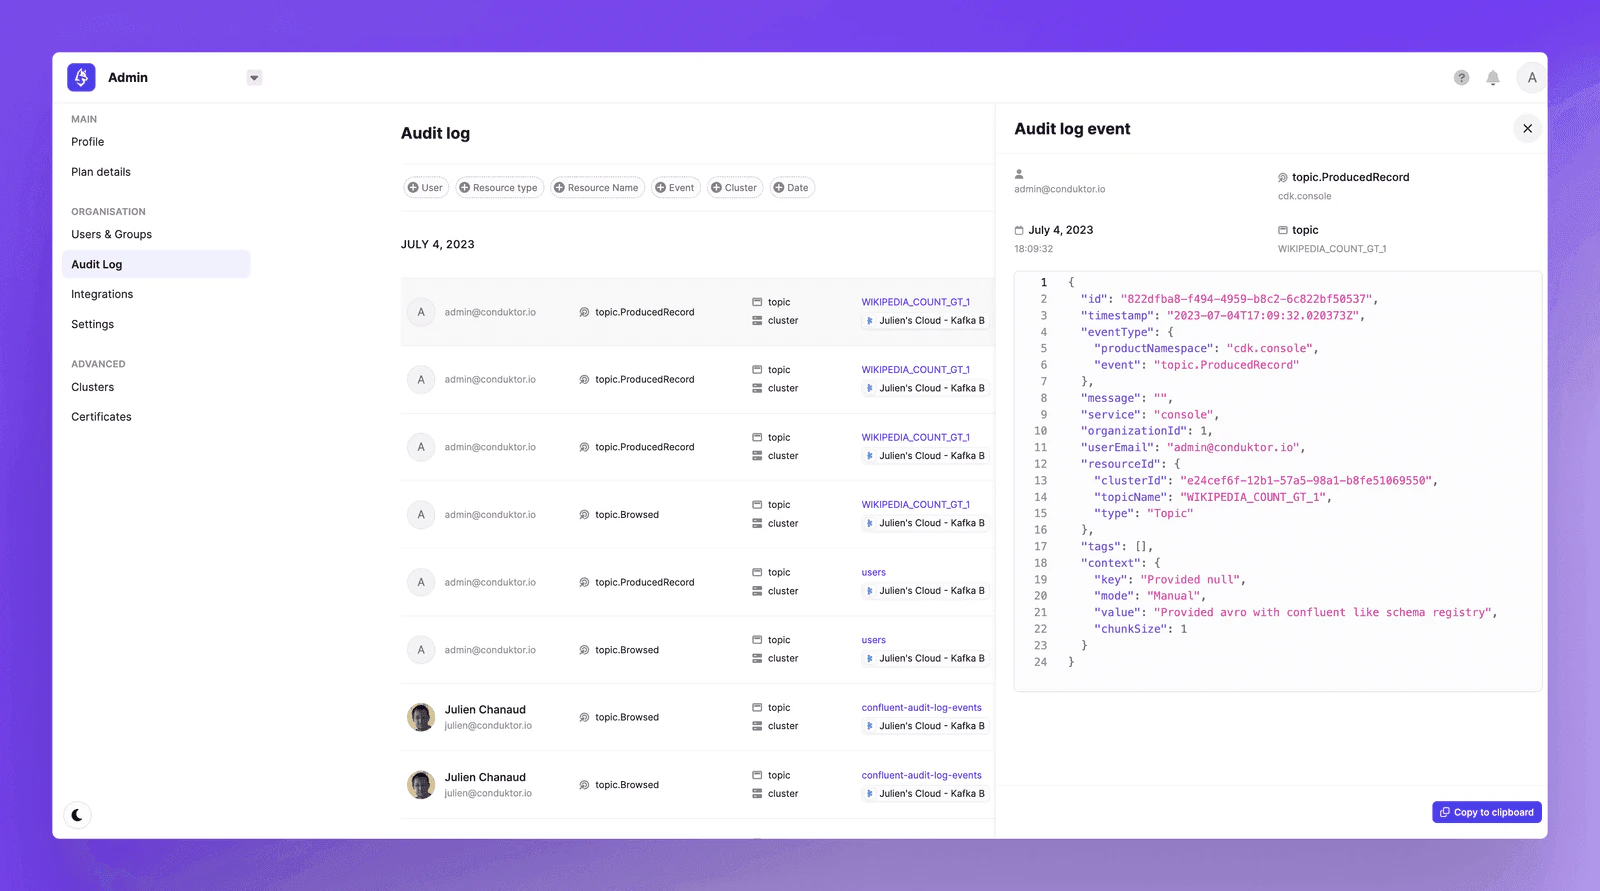Open Users & Groups page
This screenshot has width=1600, height=891.
(111, 235)
